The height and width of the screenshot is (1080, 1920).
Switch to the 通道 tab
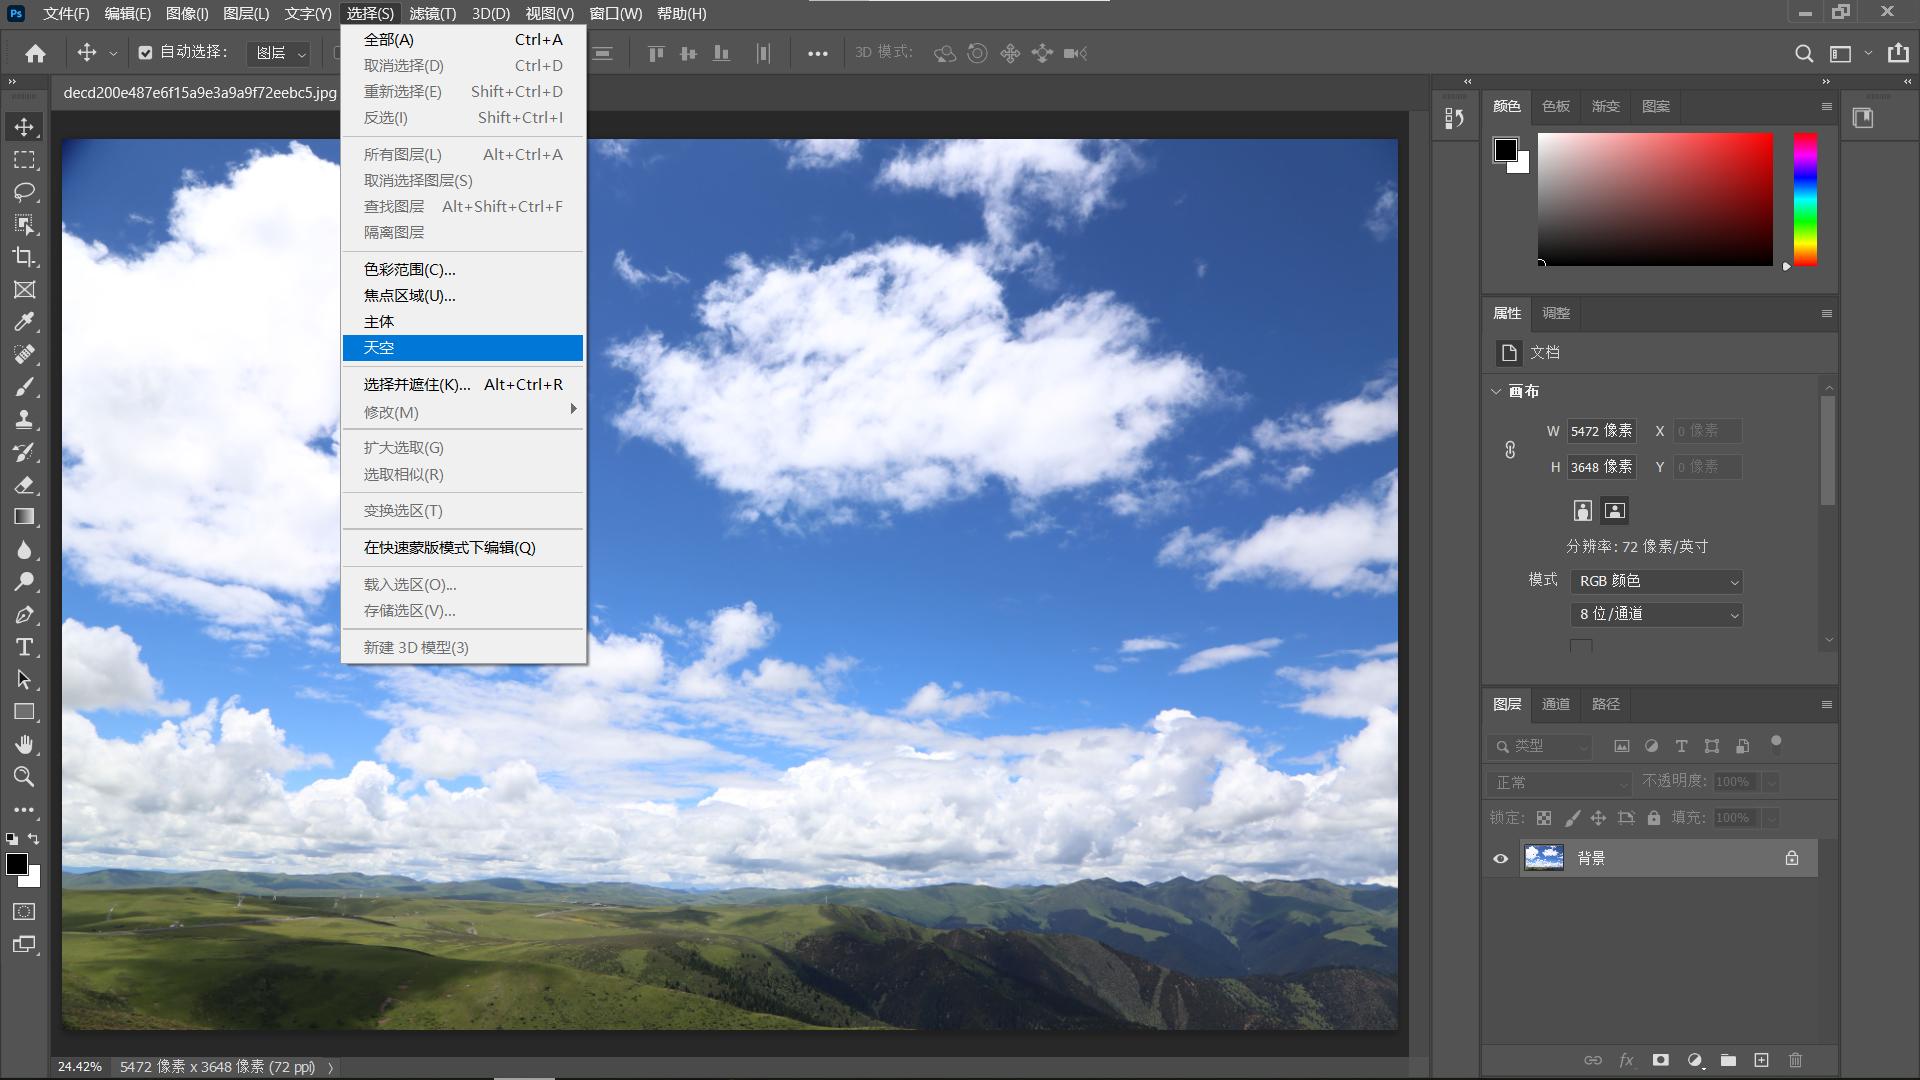(1555, 704)
